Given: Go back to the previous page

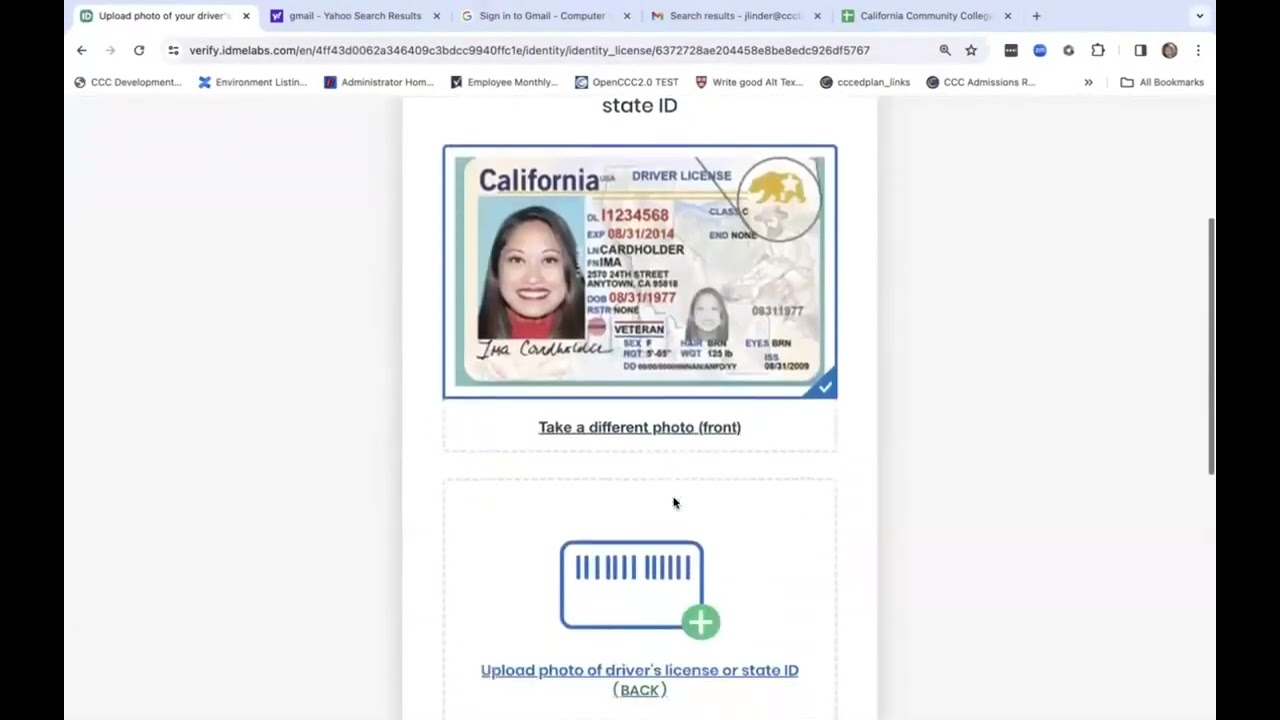Looking at the screenshot, I should coord(82,50).
